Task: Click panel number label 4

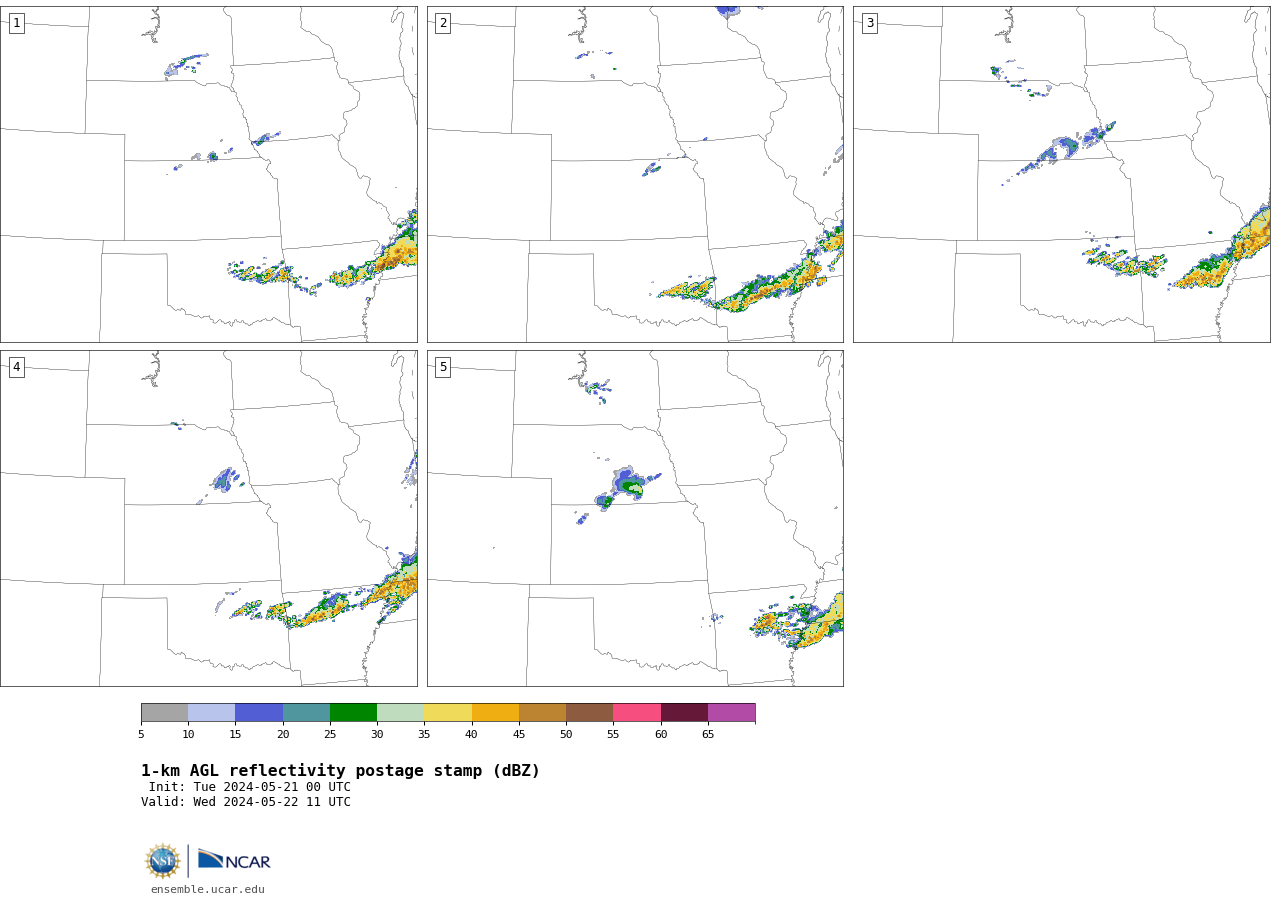Action: coord(16,367)
